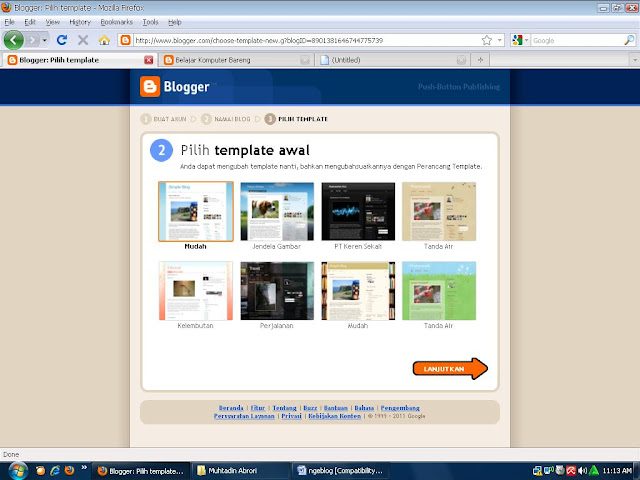
Task: Select the green Tanda Air template
Action: (x=439, y=291)
